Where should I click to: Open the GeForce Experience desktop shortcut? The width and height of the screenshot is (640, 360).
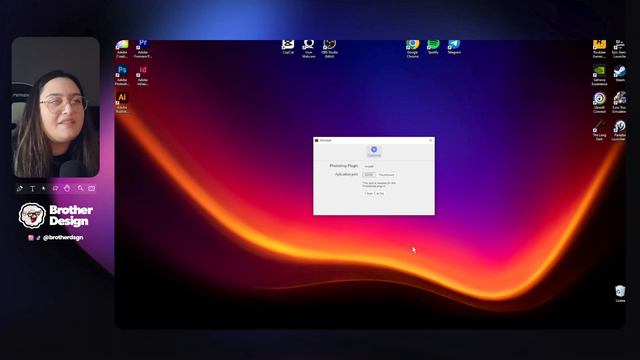point(599,75)
